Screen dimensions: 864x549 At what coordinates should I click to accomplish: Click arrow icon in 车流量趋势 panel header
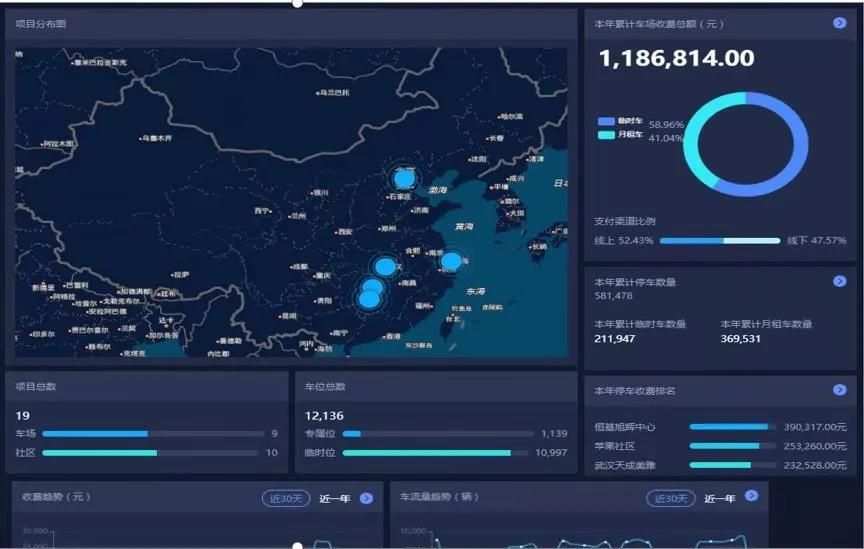tap(751, 496)
